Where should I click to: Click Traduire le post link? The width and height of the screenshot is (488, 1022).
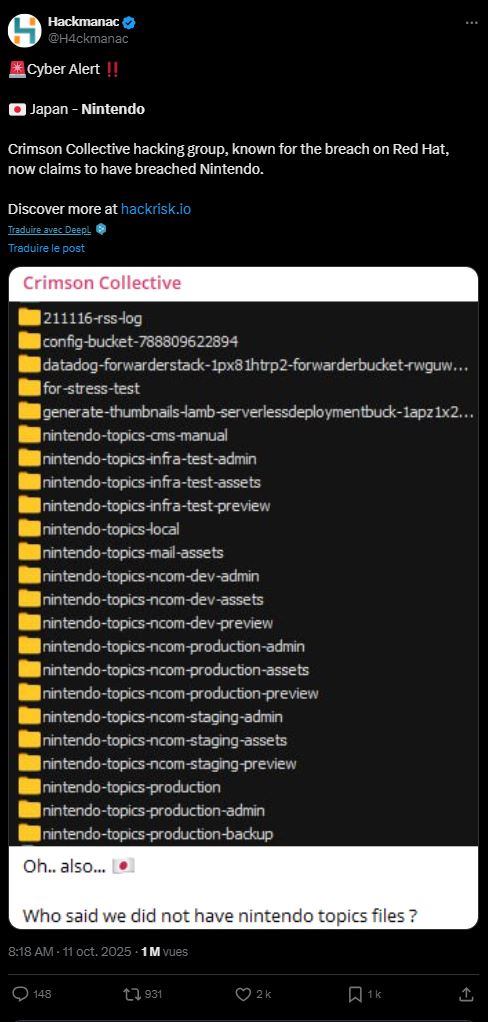coord(46,248)
